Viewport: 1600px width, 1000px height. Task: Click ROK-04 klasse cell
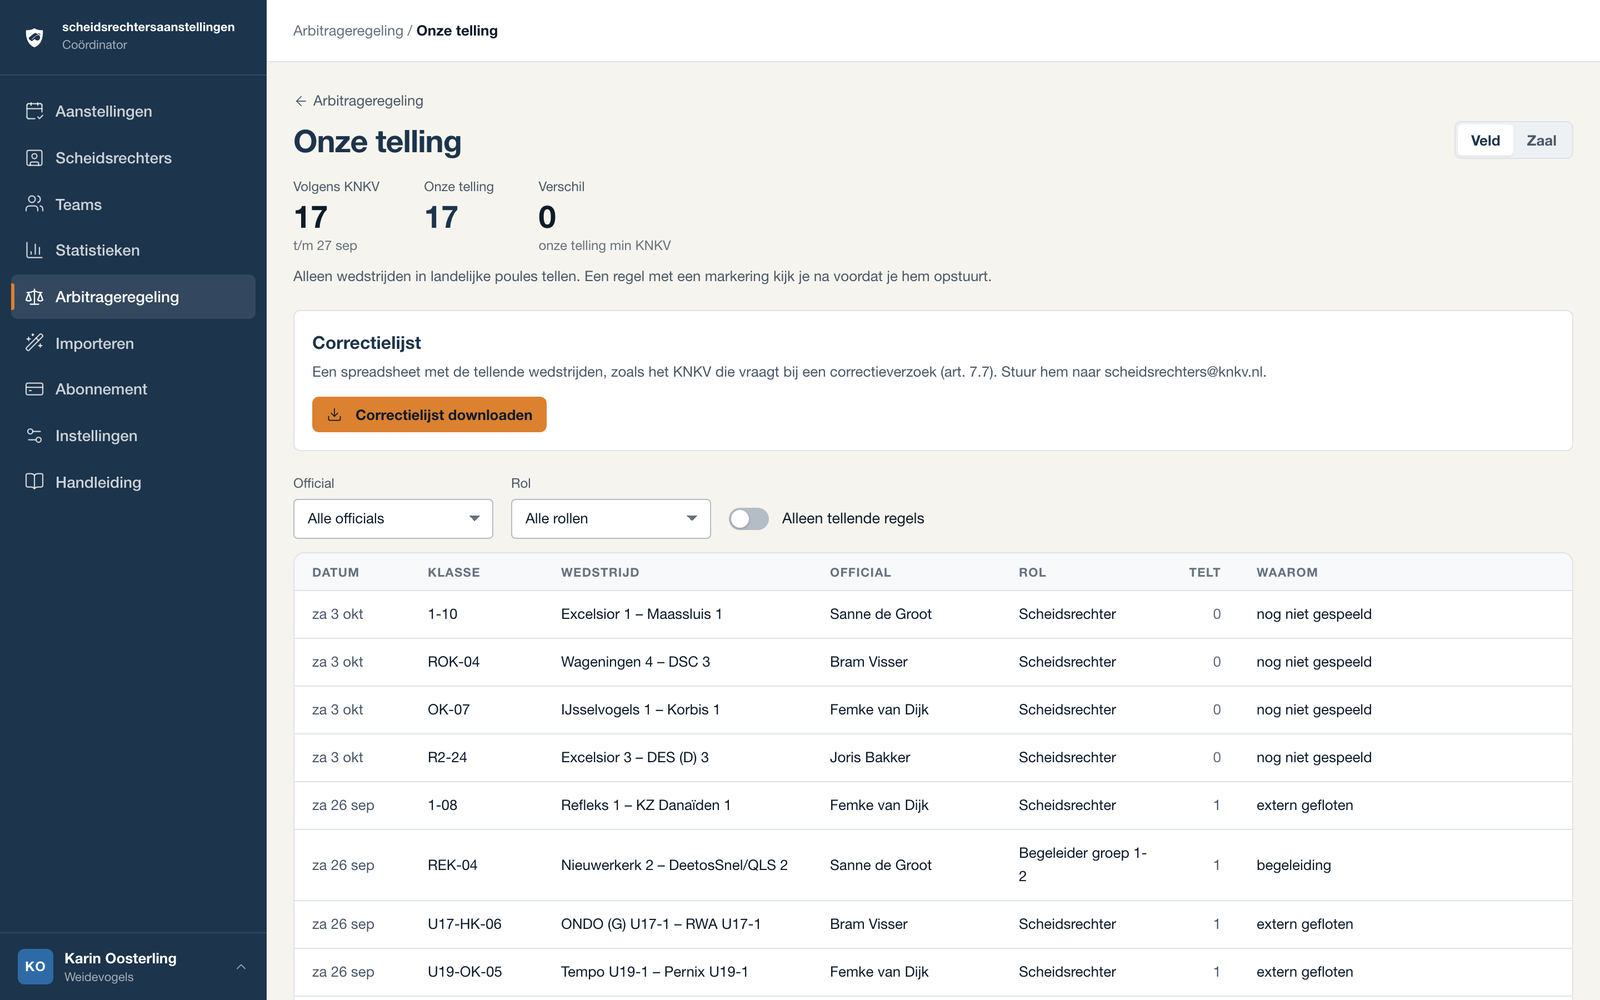click(454, 662)
